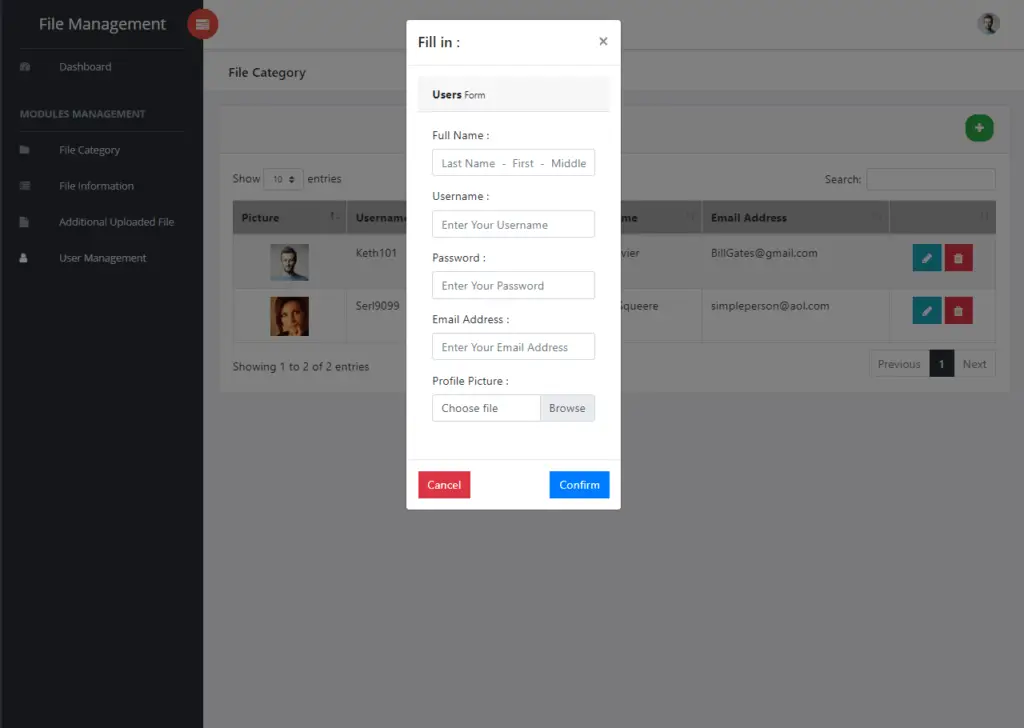Click the File Information list icon

tap(24, 185)
